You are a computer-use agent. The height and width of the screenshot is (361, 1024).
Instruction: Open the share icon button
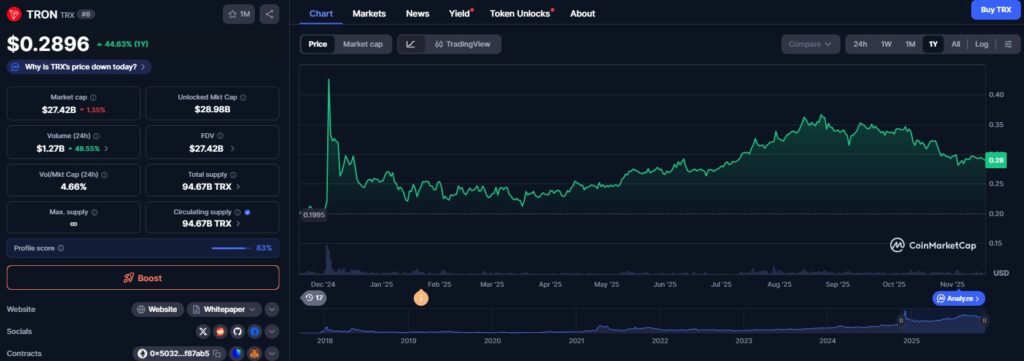(269, 14)
